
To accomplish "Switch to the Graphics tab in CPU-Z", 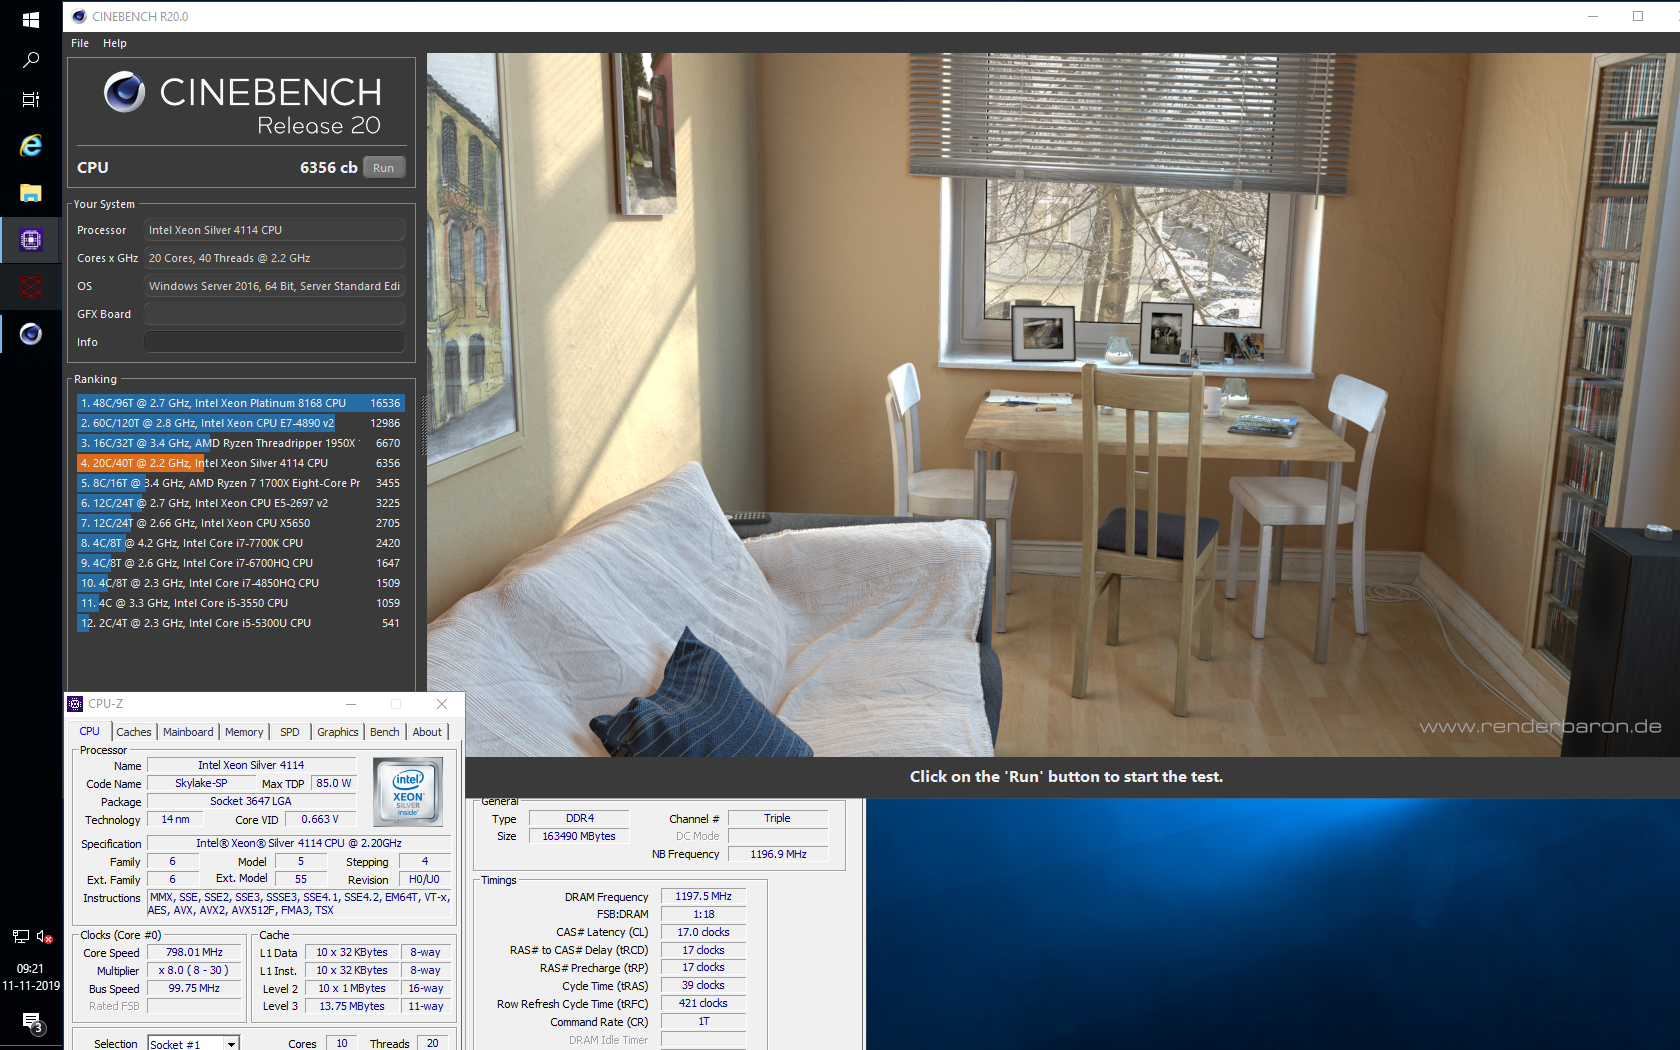I will coord(338,732).
